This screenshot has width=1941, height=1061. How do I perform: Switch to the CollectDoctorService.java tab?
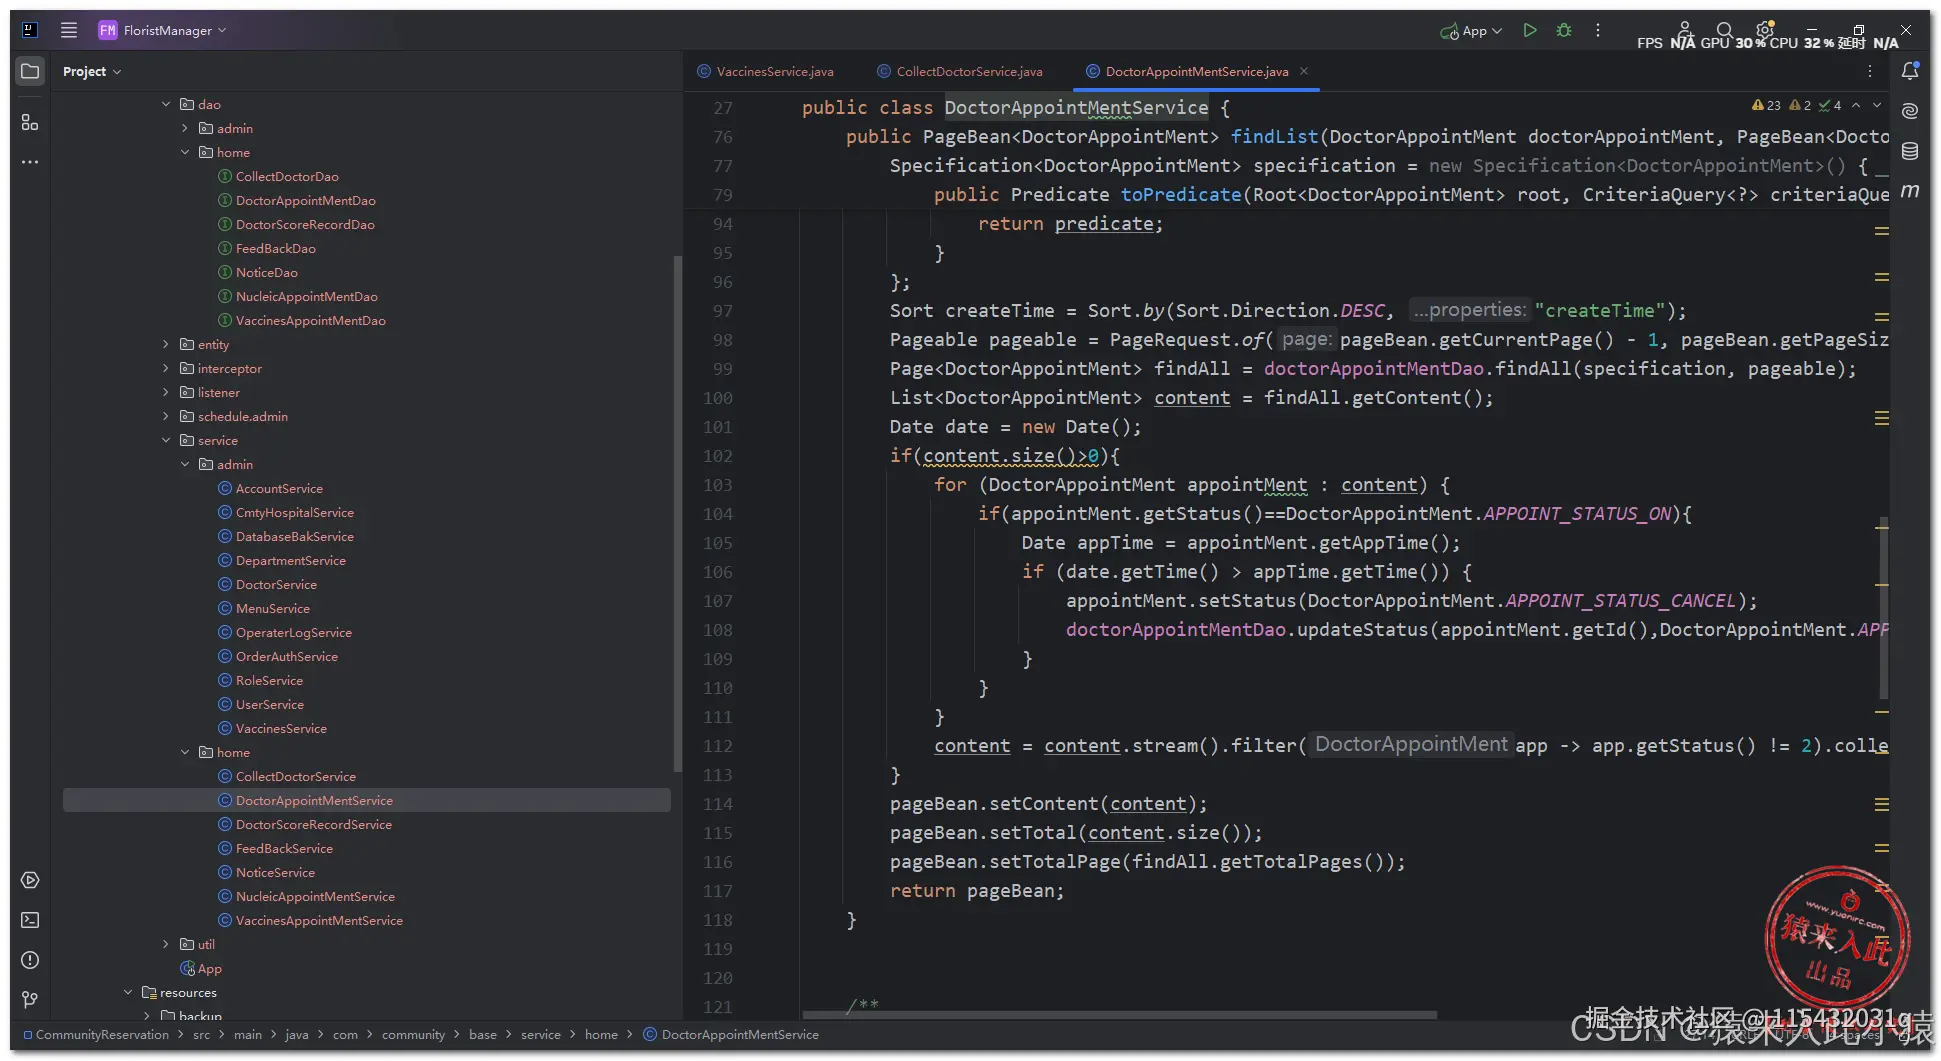pyautogui.click(x=960, y=71)
